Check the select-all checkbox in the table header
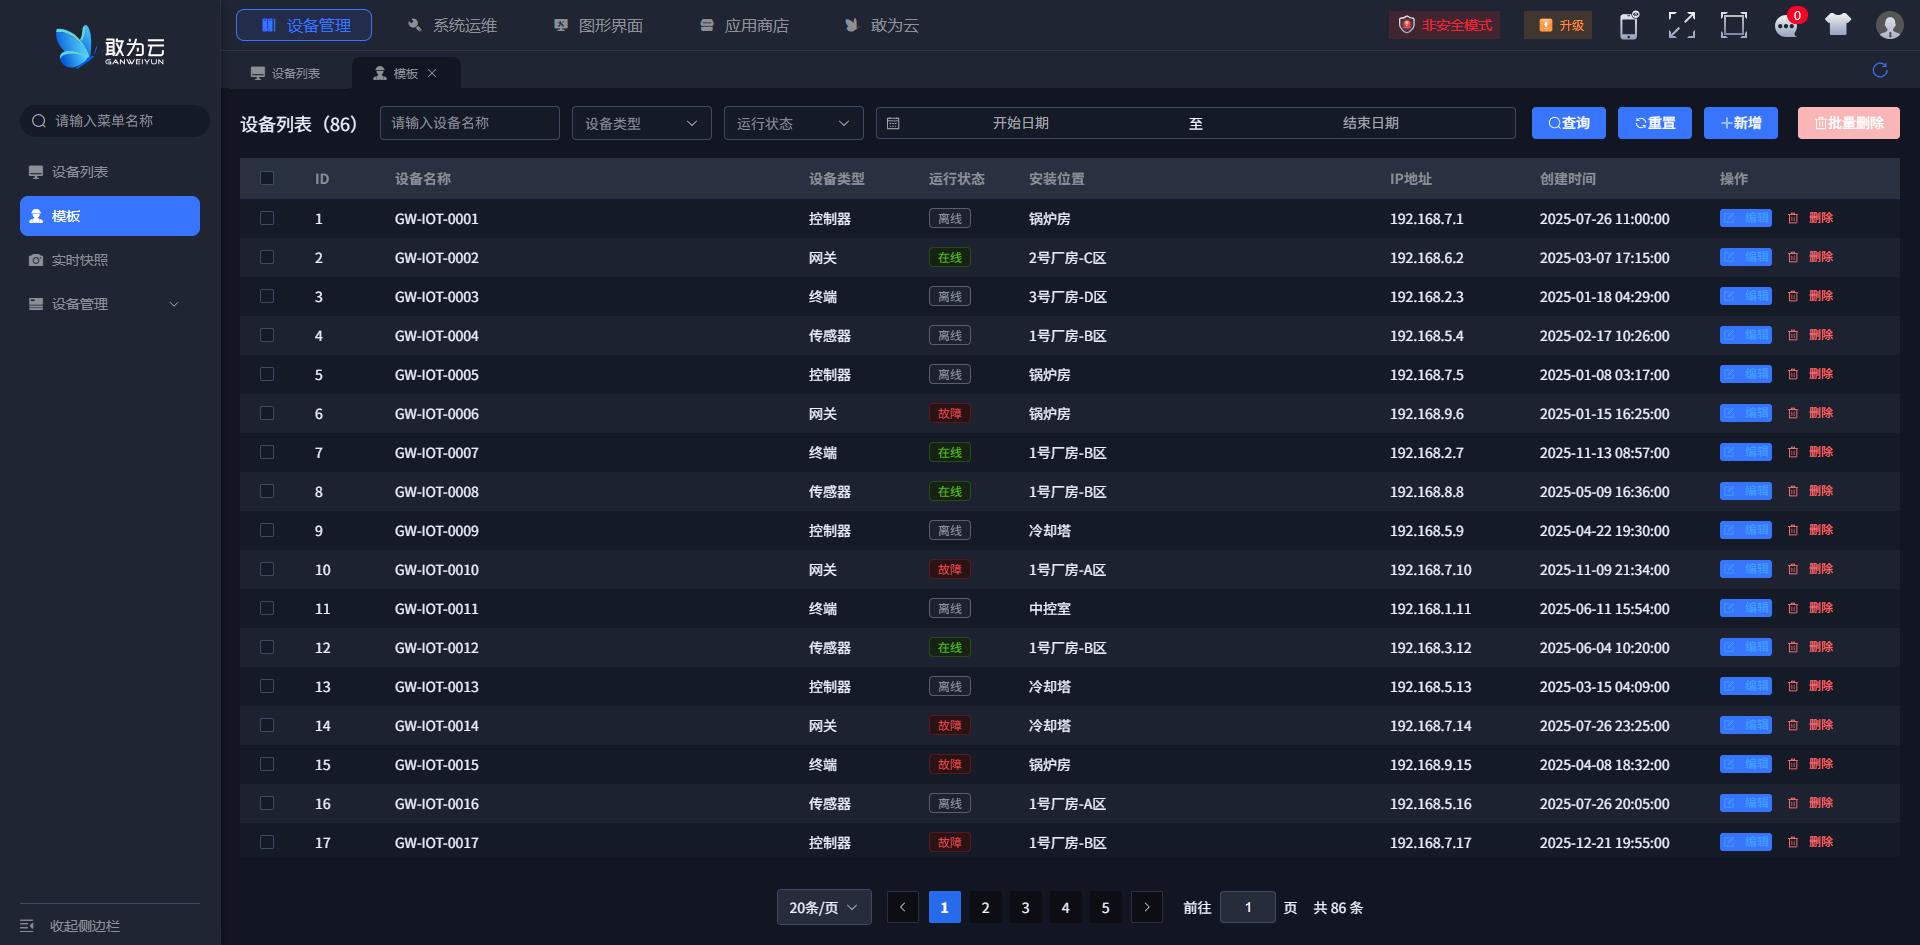1920x945 pixels. pyautogui.click(x=267, y=178)
